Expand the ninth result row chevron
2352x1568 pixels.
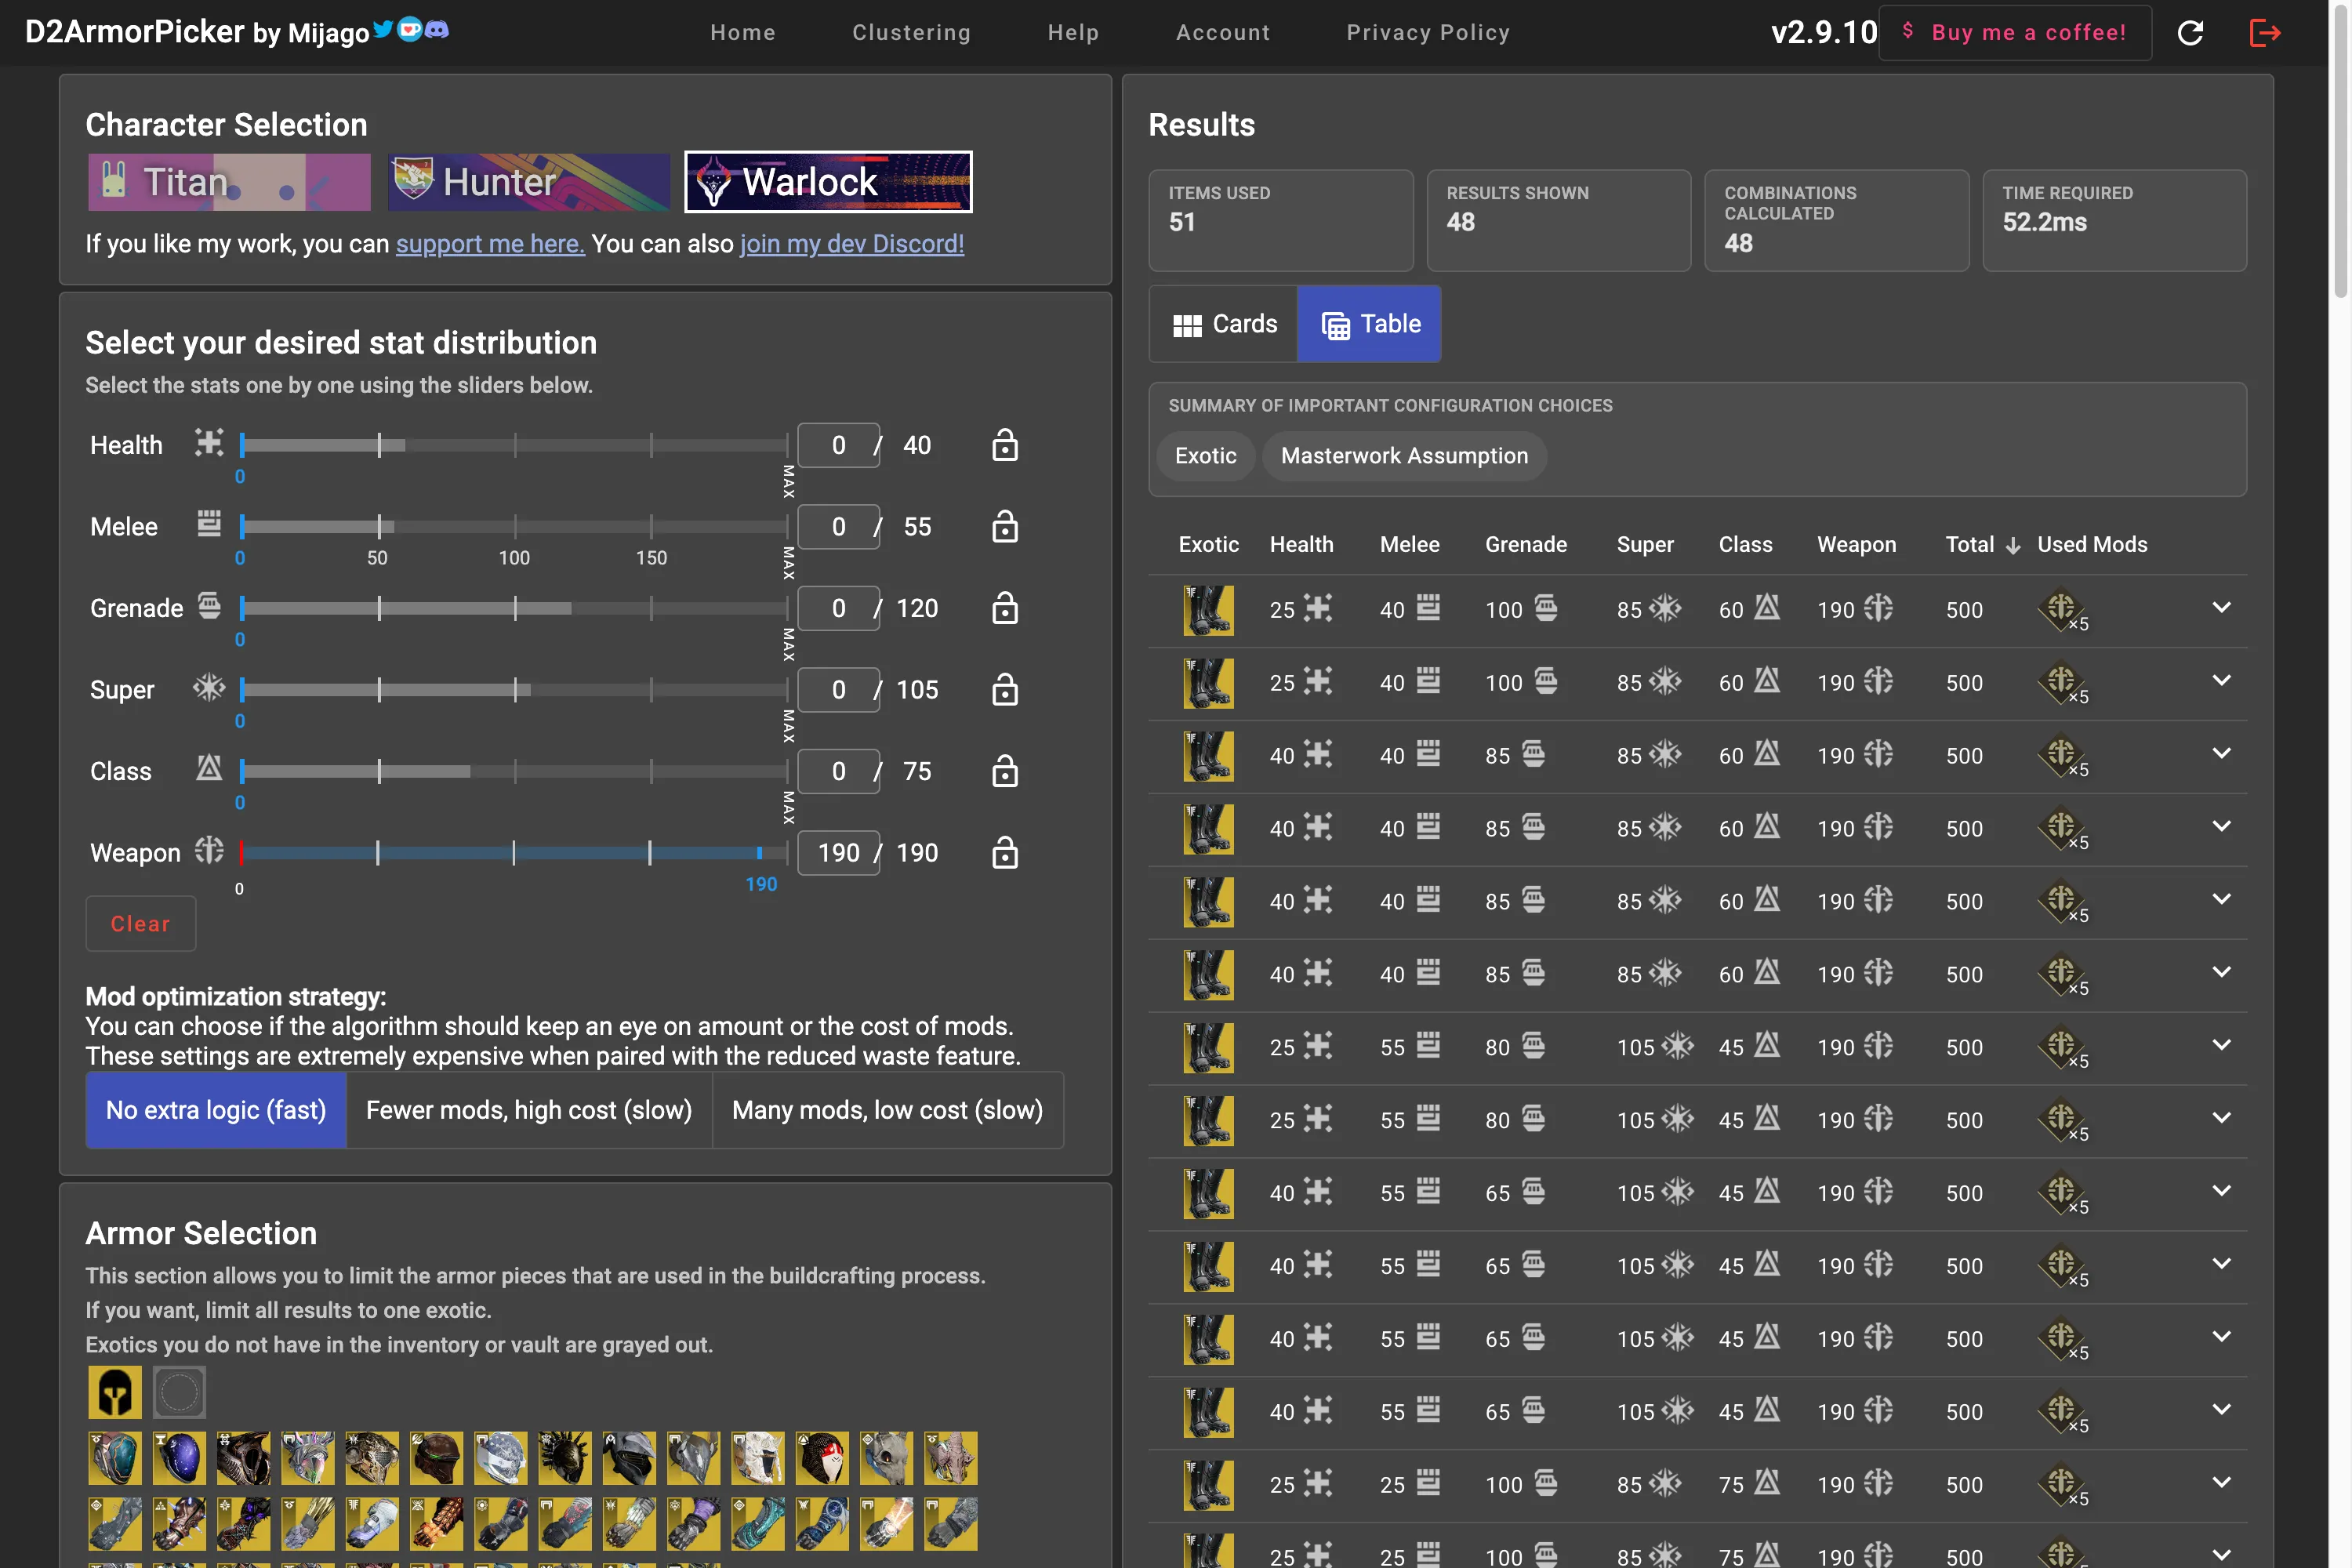(x=2221, y=1192)
